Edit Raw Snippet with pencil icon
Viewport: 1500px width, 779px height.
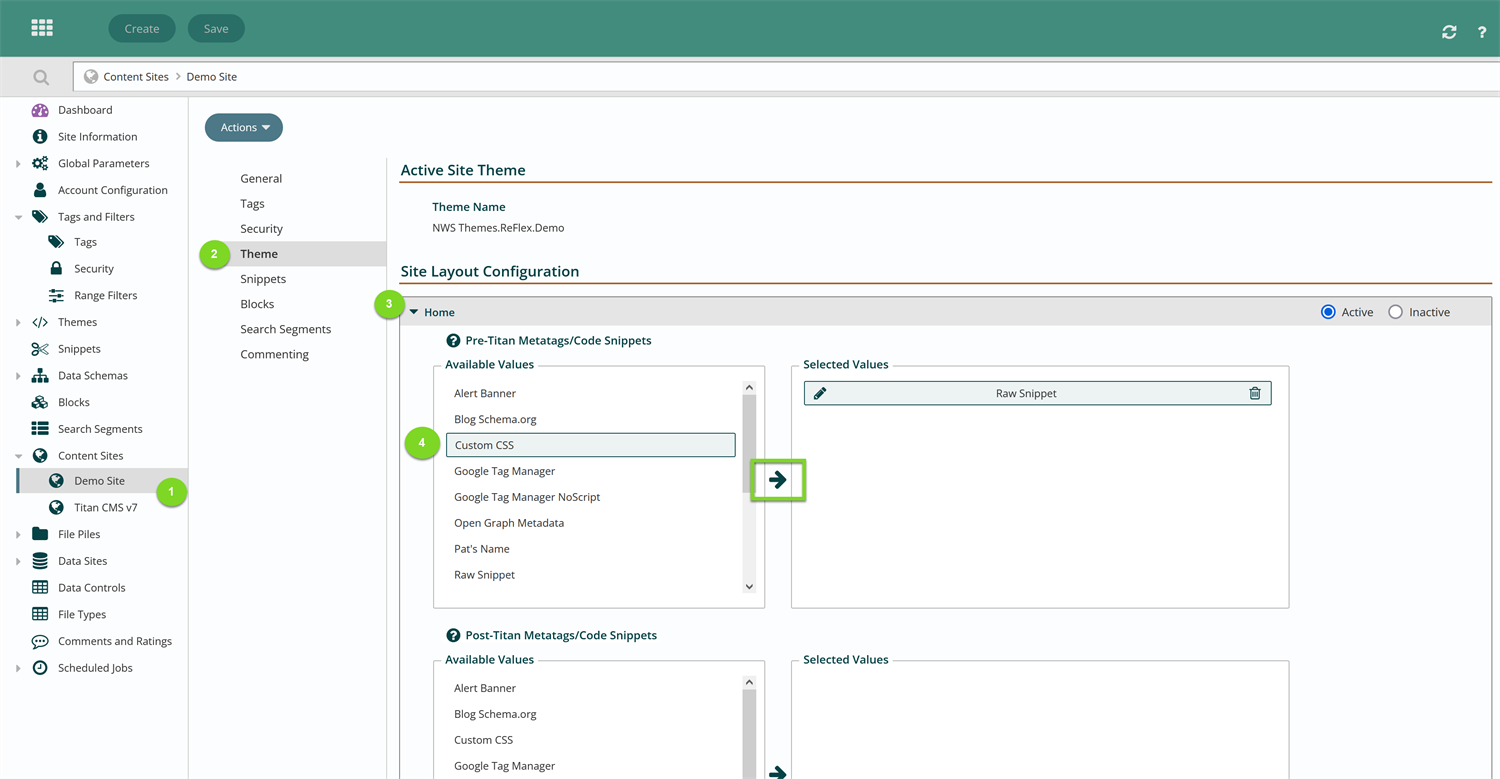(820, 394)
